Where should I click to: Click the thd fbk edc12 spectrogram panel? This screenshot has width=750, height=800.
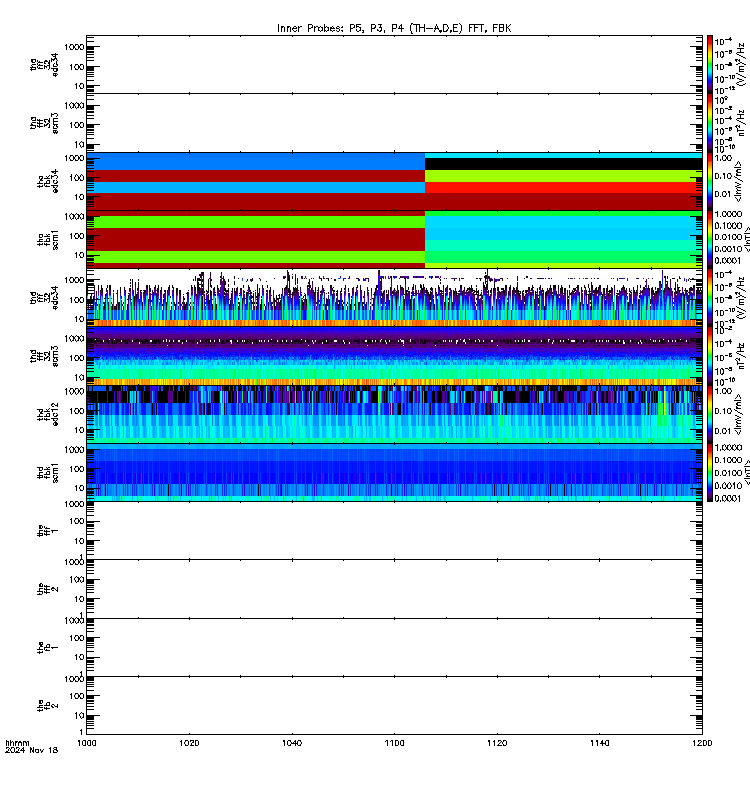coord(394,414)
